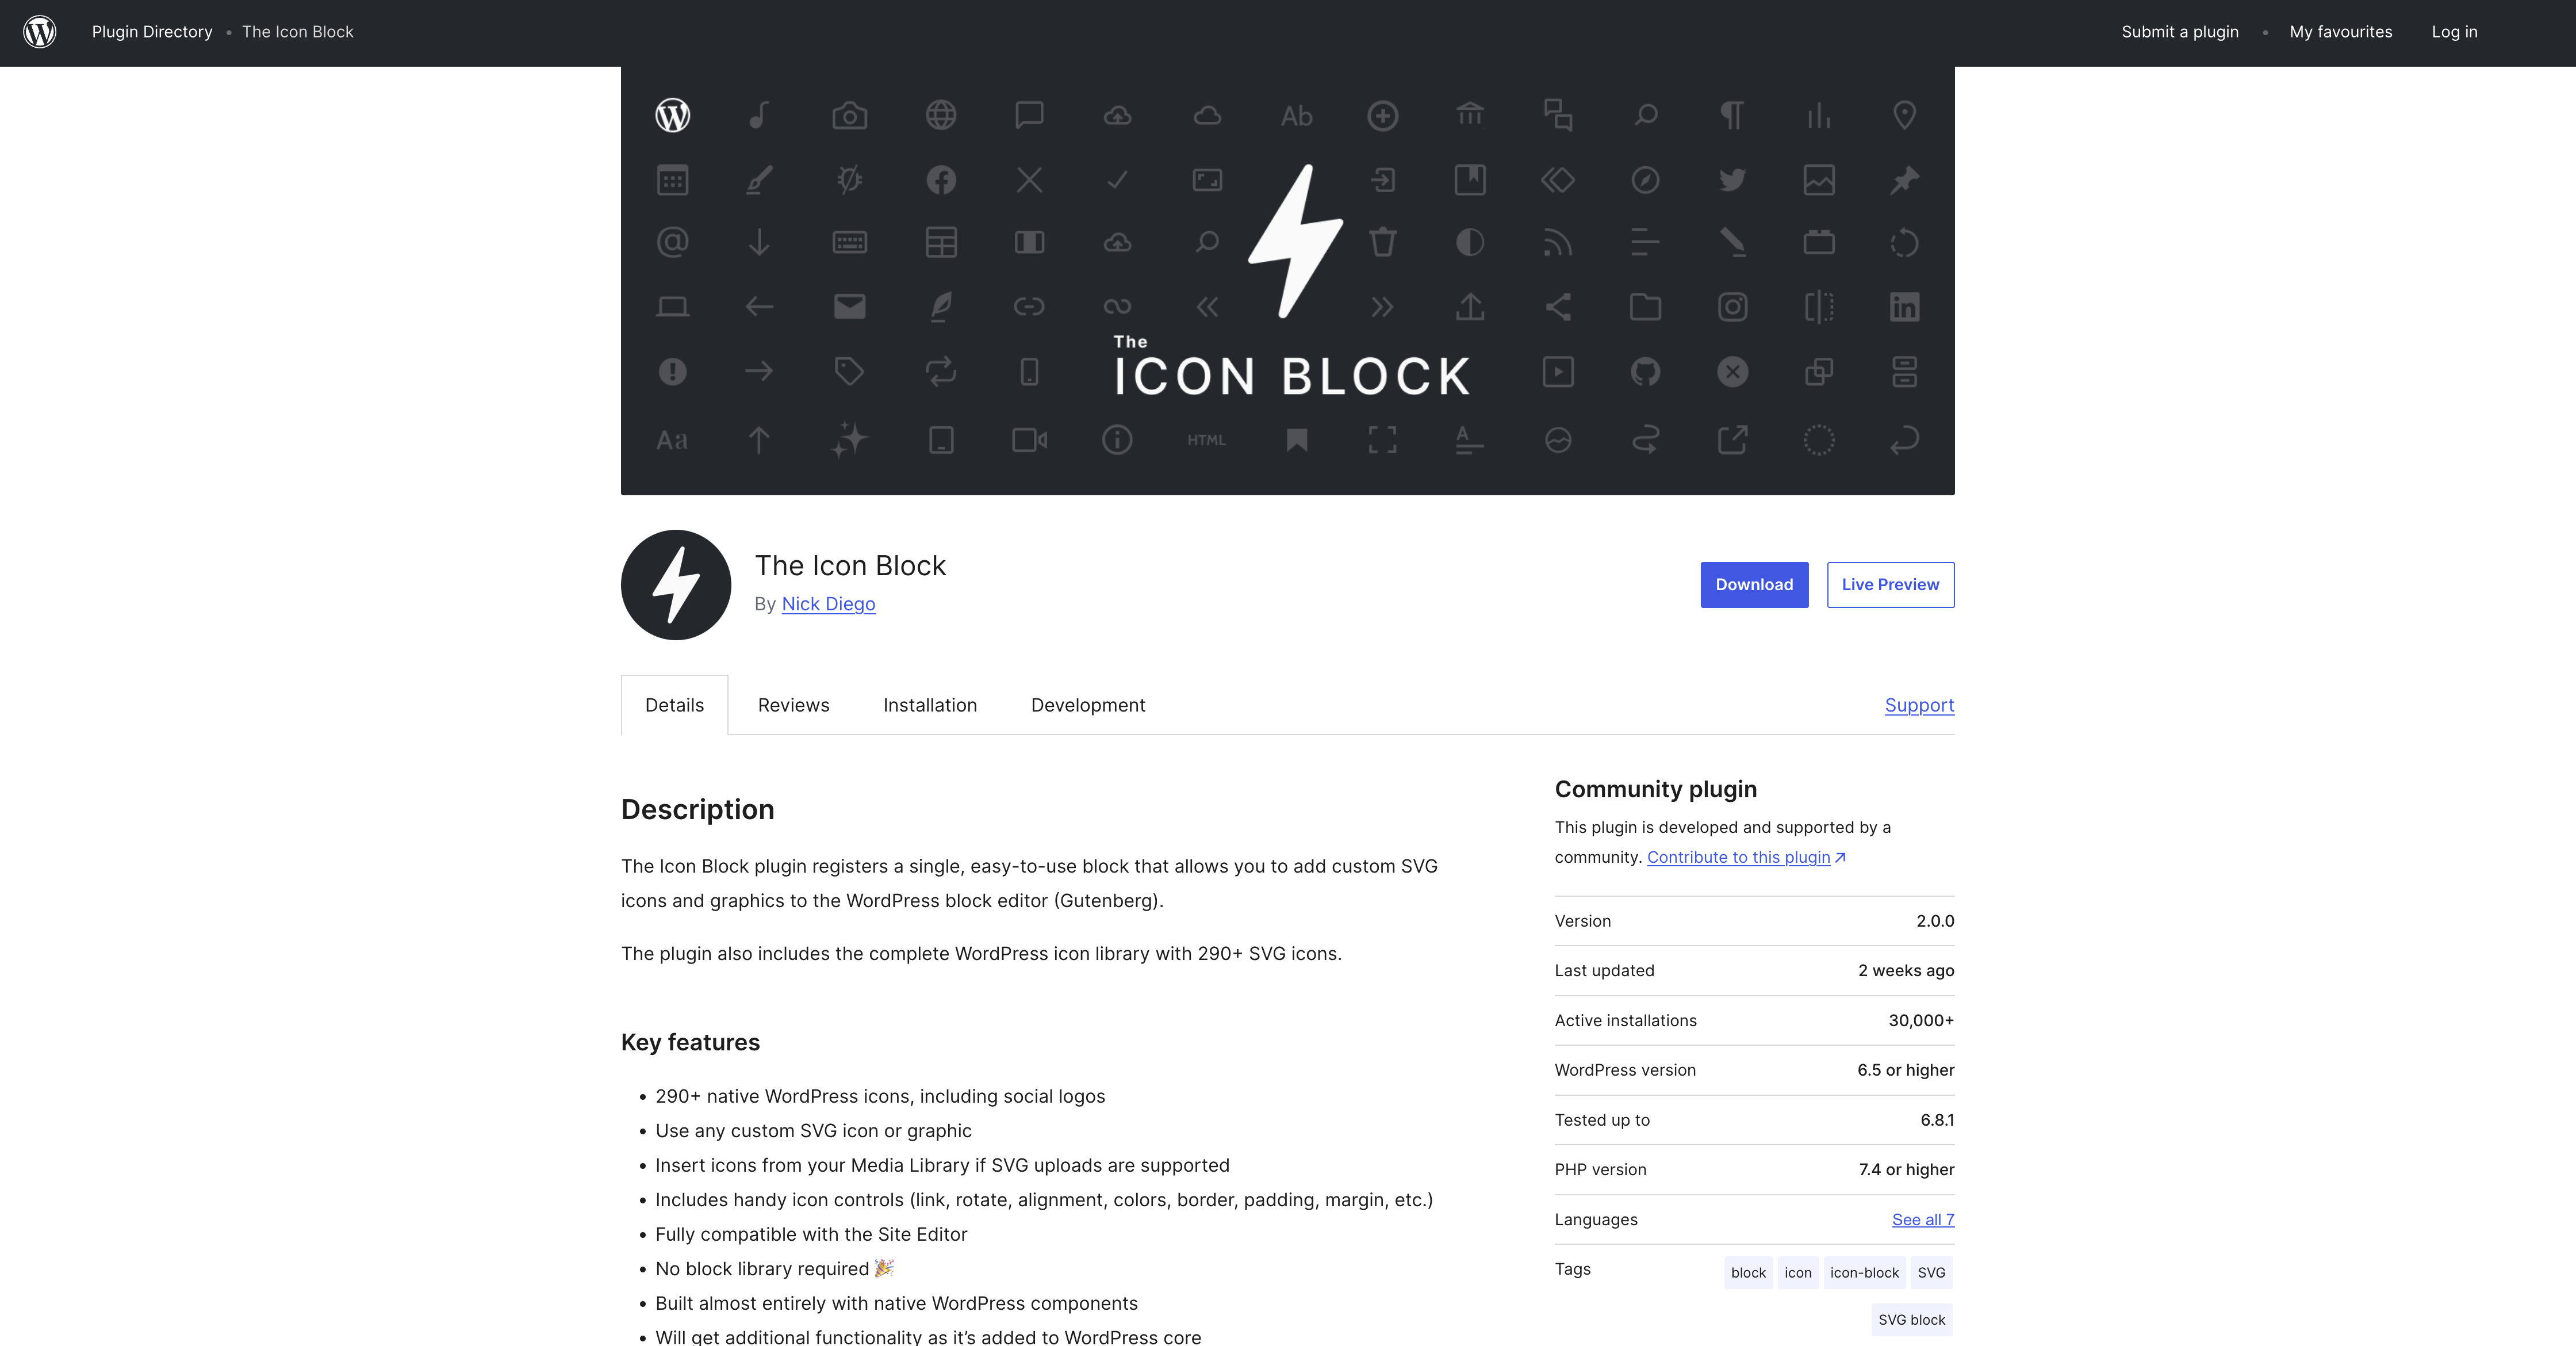Click the GitHub icon in banner
The width and height of the screenshot is (2576, 1346).
click(x=1645, y=372)
